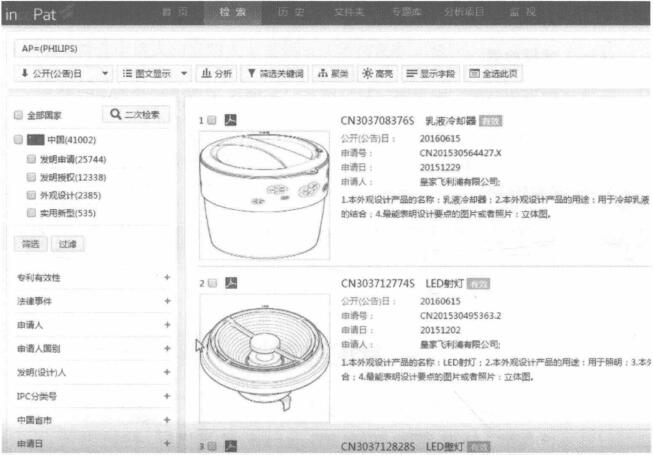Click application date 20151229
Image resolution: width=653 pixels, height=455 pixels.
(440, 167)
